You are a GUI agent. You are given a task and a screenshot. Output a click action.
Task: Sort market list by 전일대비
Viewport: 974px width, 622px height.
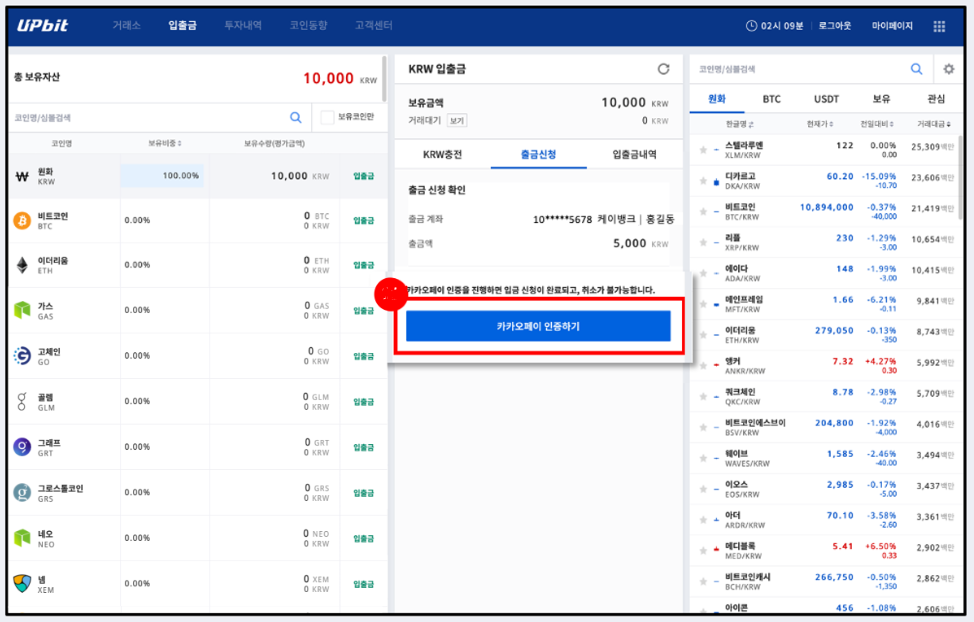click(876, 124)
